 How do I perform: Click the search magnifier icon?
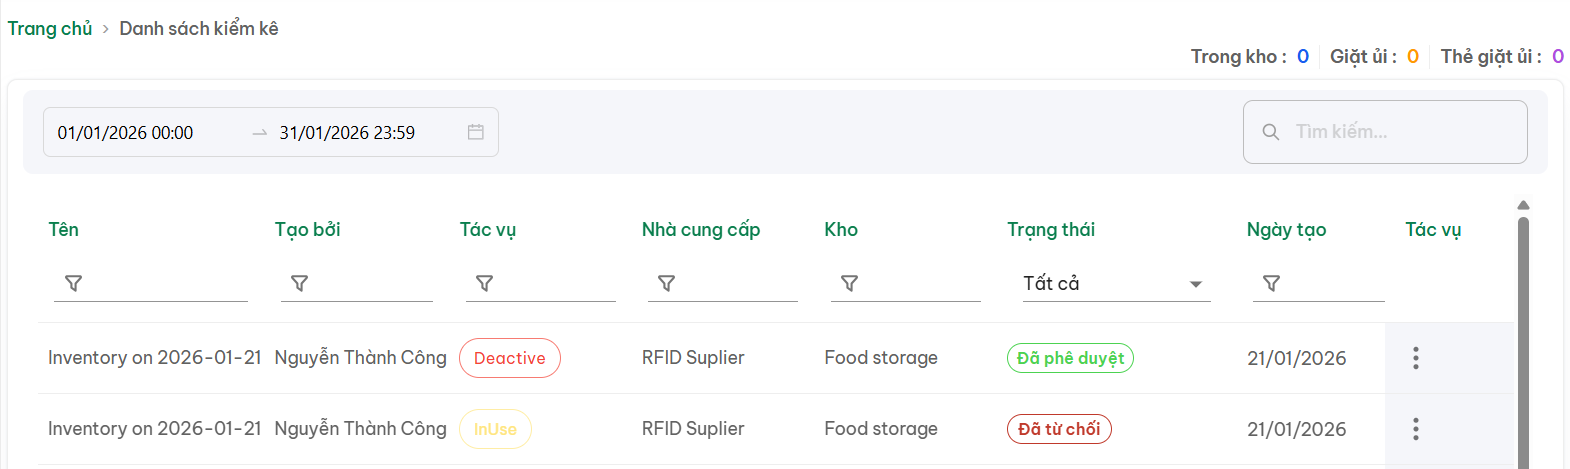(x=1271, y=132)
